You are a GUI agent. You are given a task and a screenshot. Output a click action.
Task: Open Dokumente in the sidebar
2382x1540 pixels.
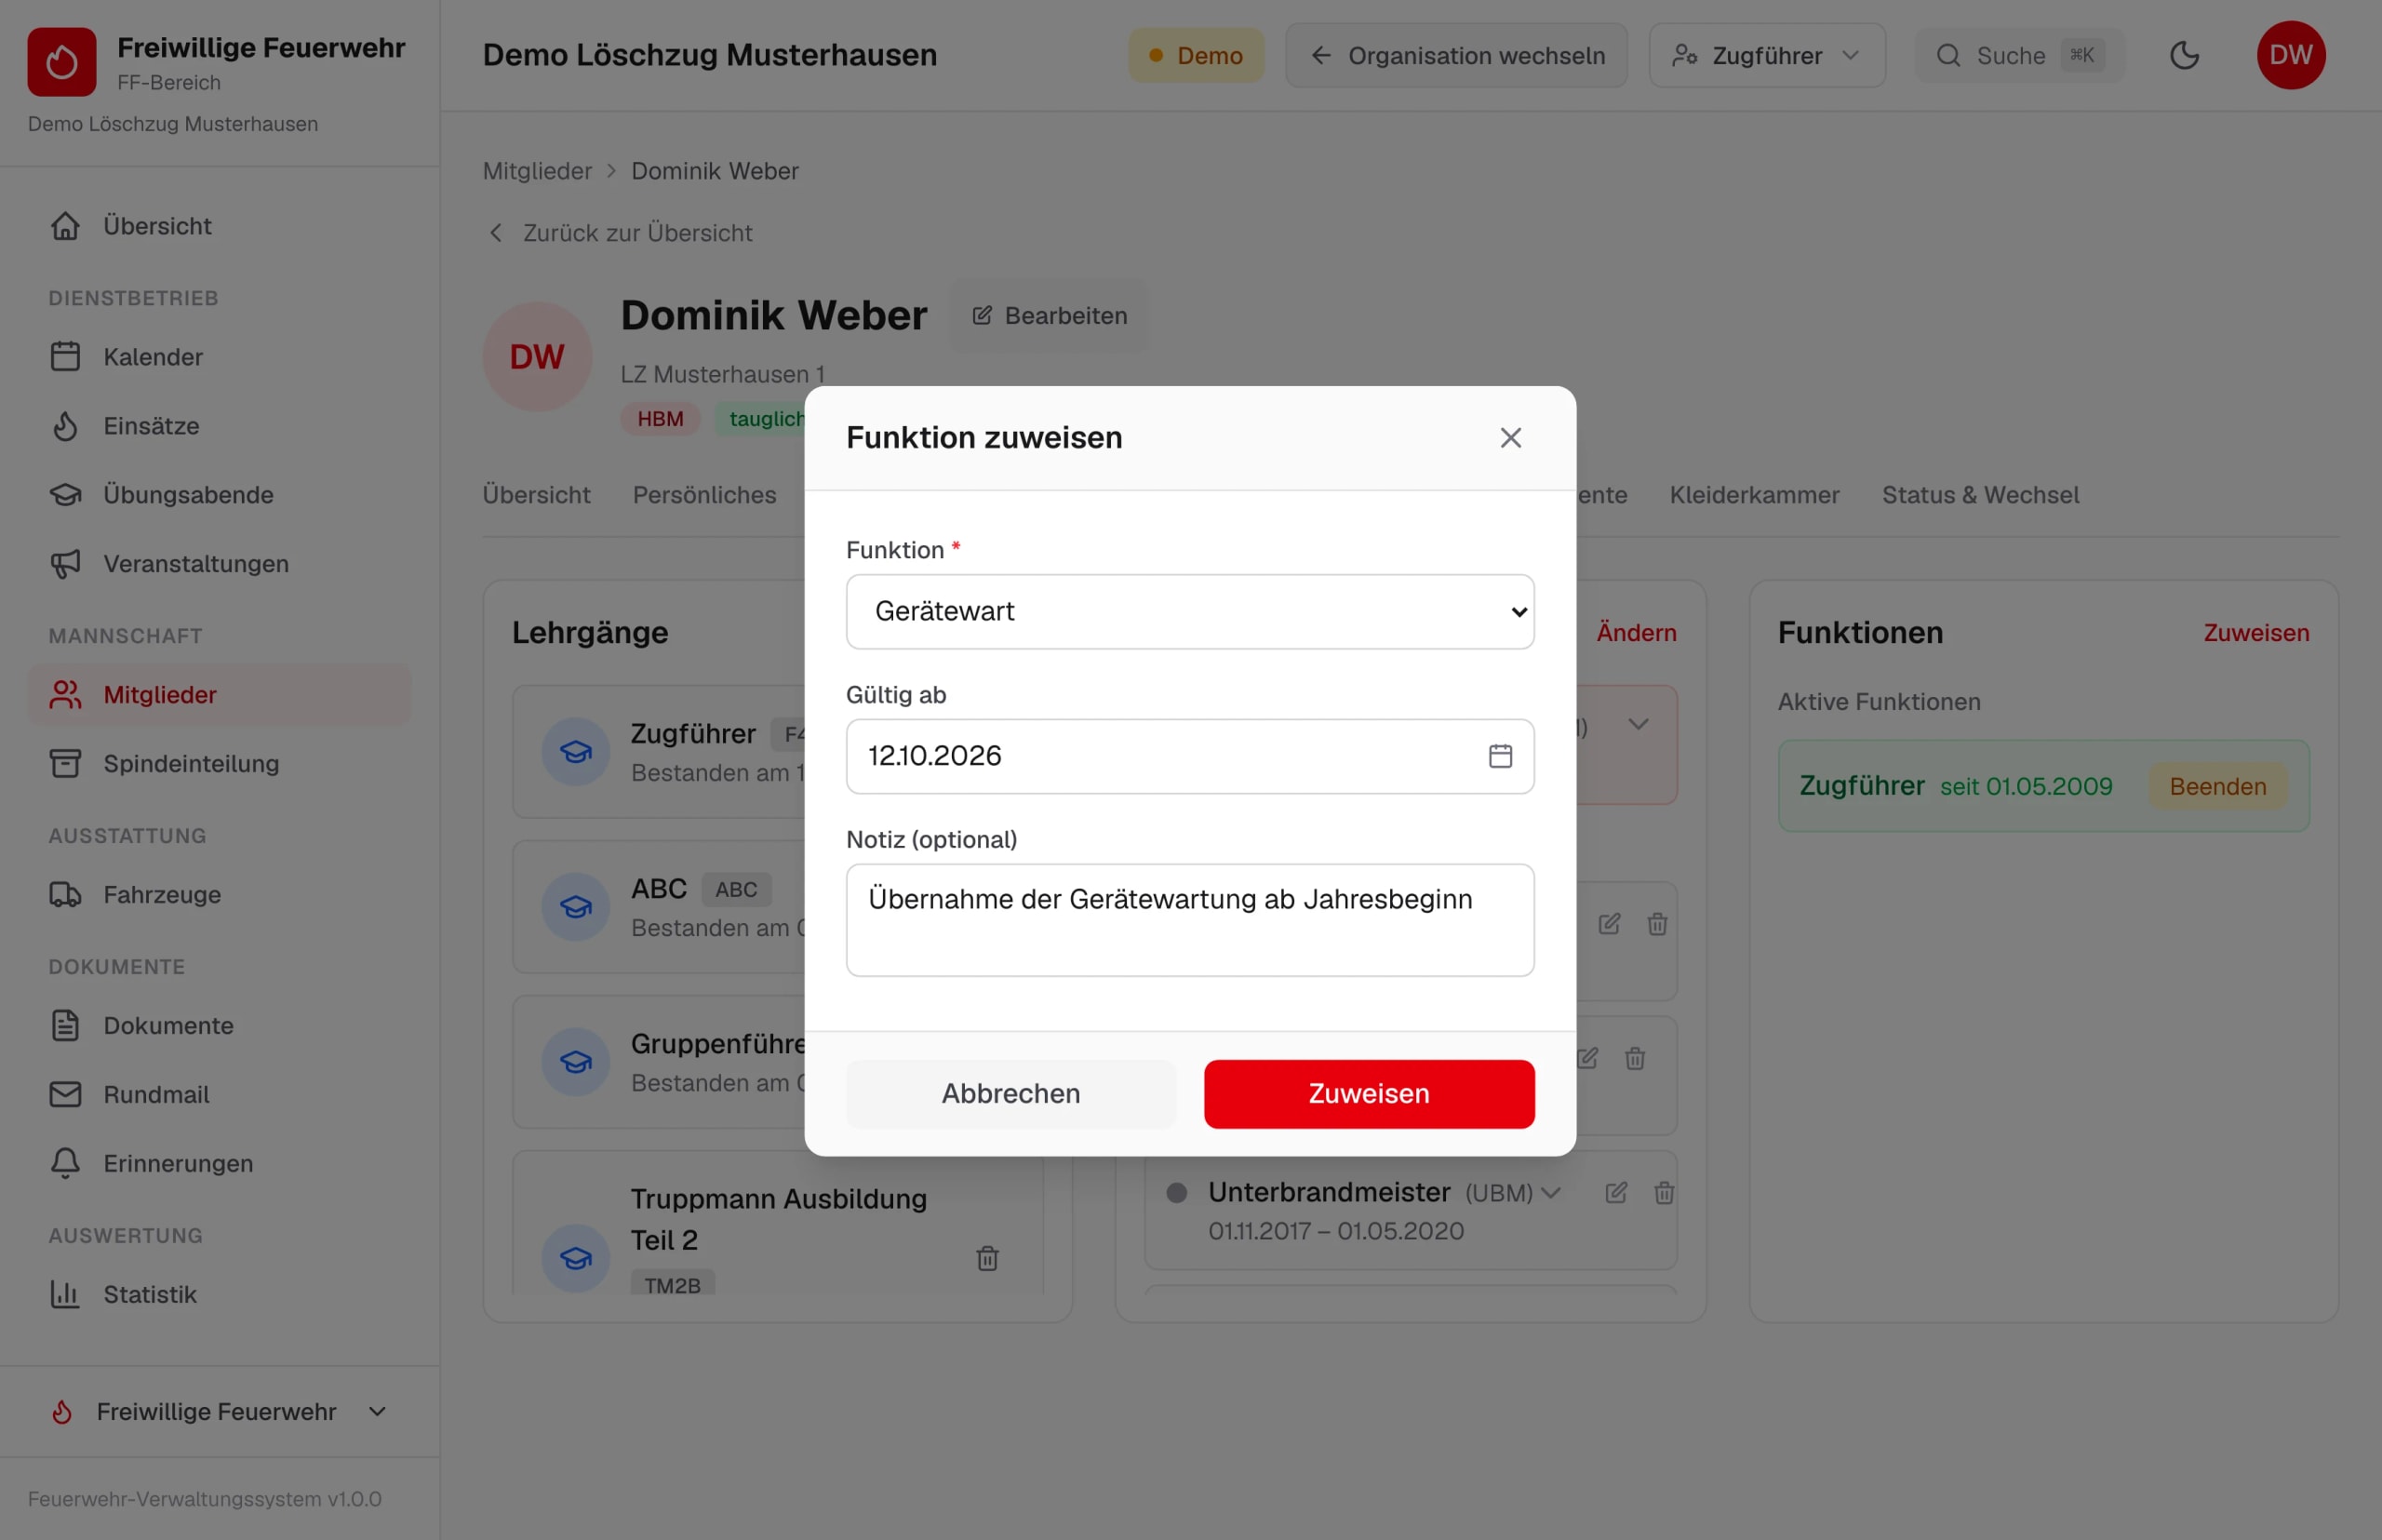pyautogui.click(x=219, y=1026)
